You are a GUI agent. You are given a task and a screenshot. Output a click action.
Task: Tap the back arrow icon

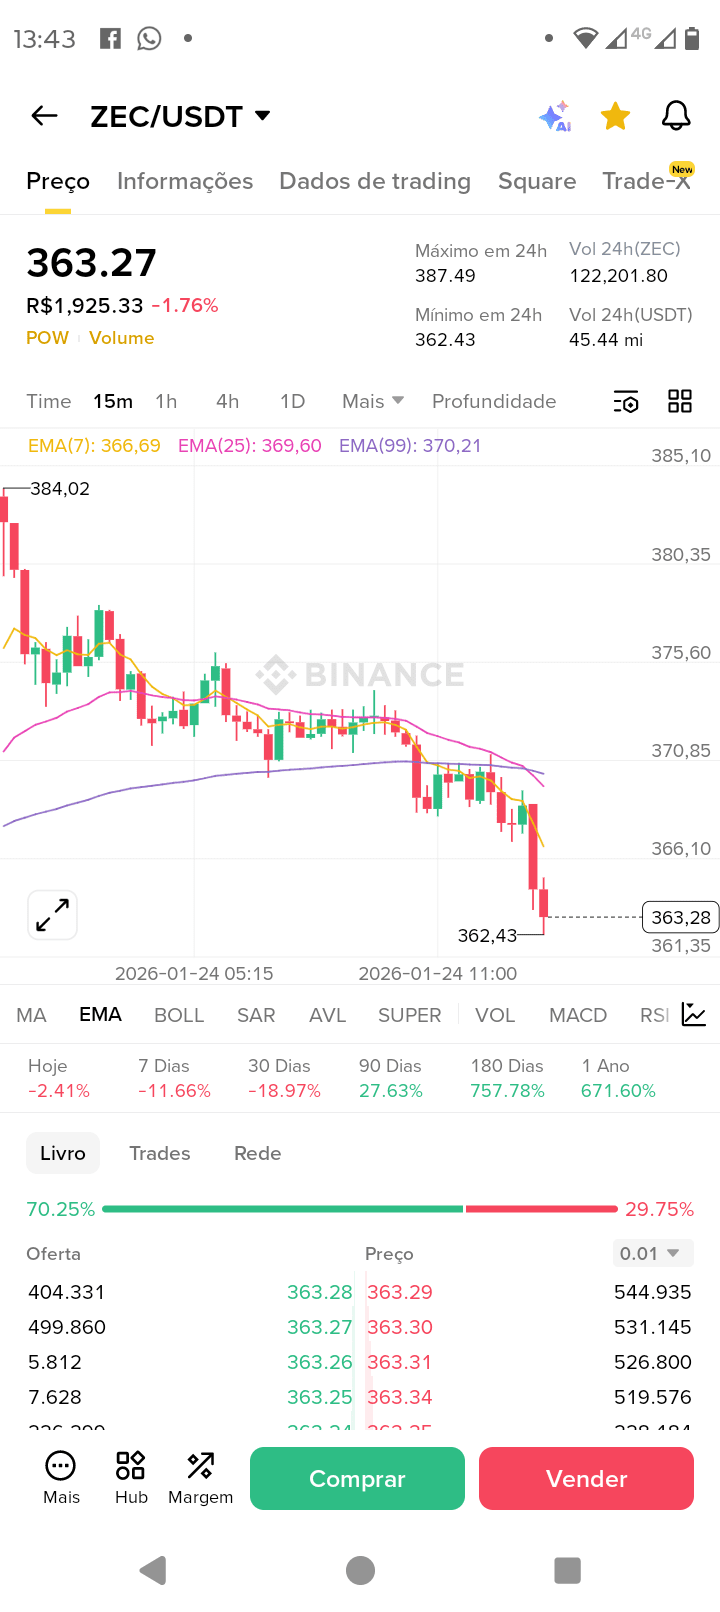pyautogui.click(x=44, y=116)
